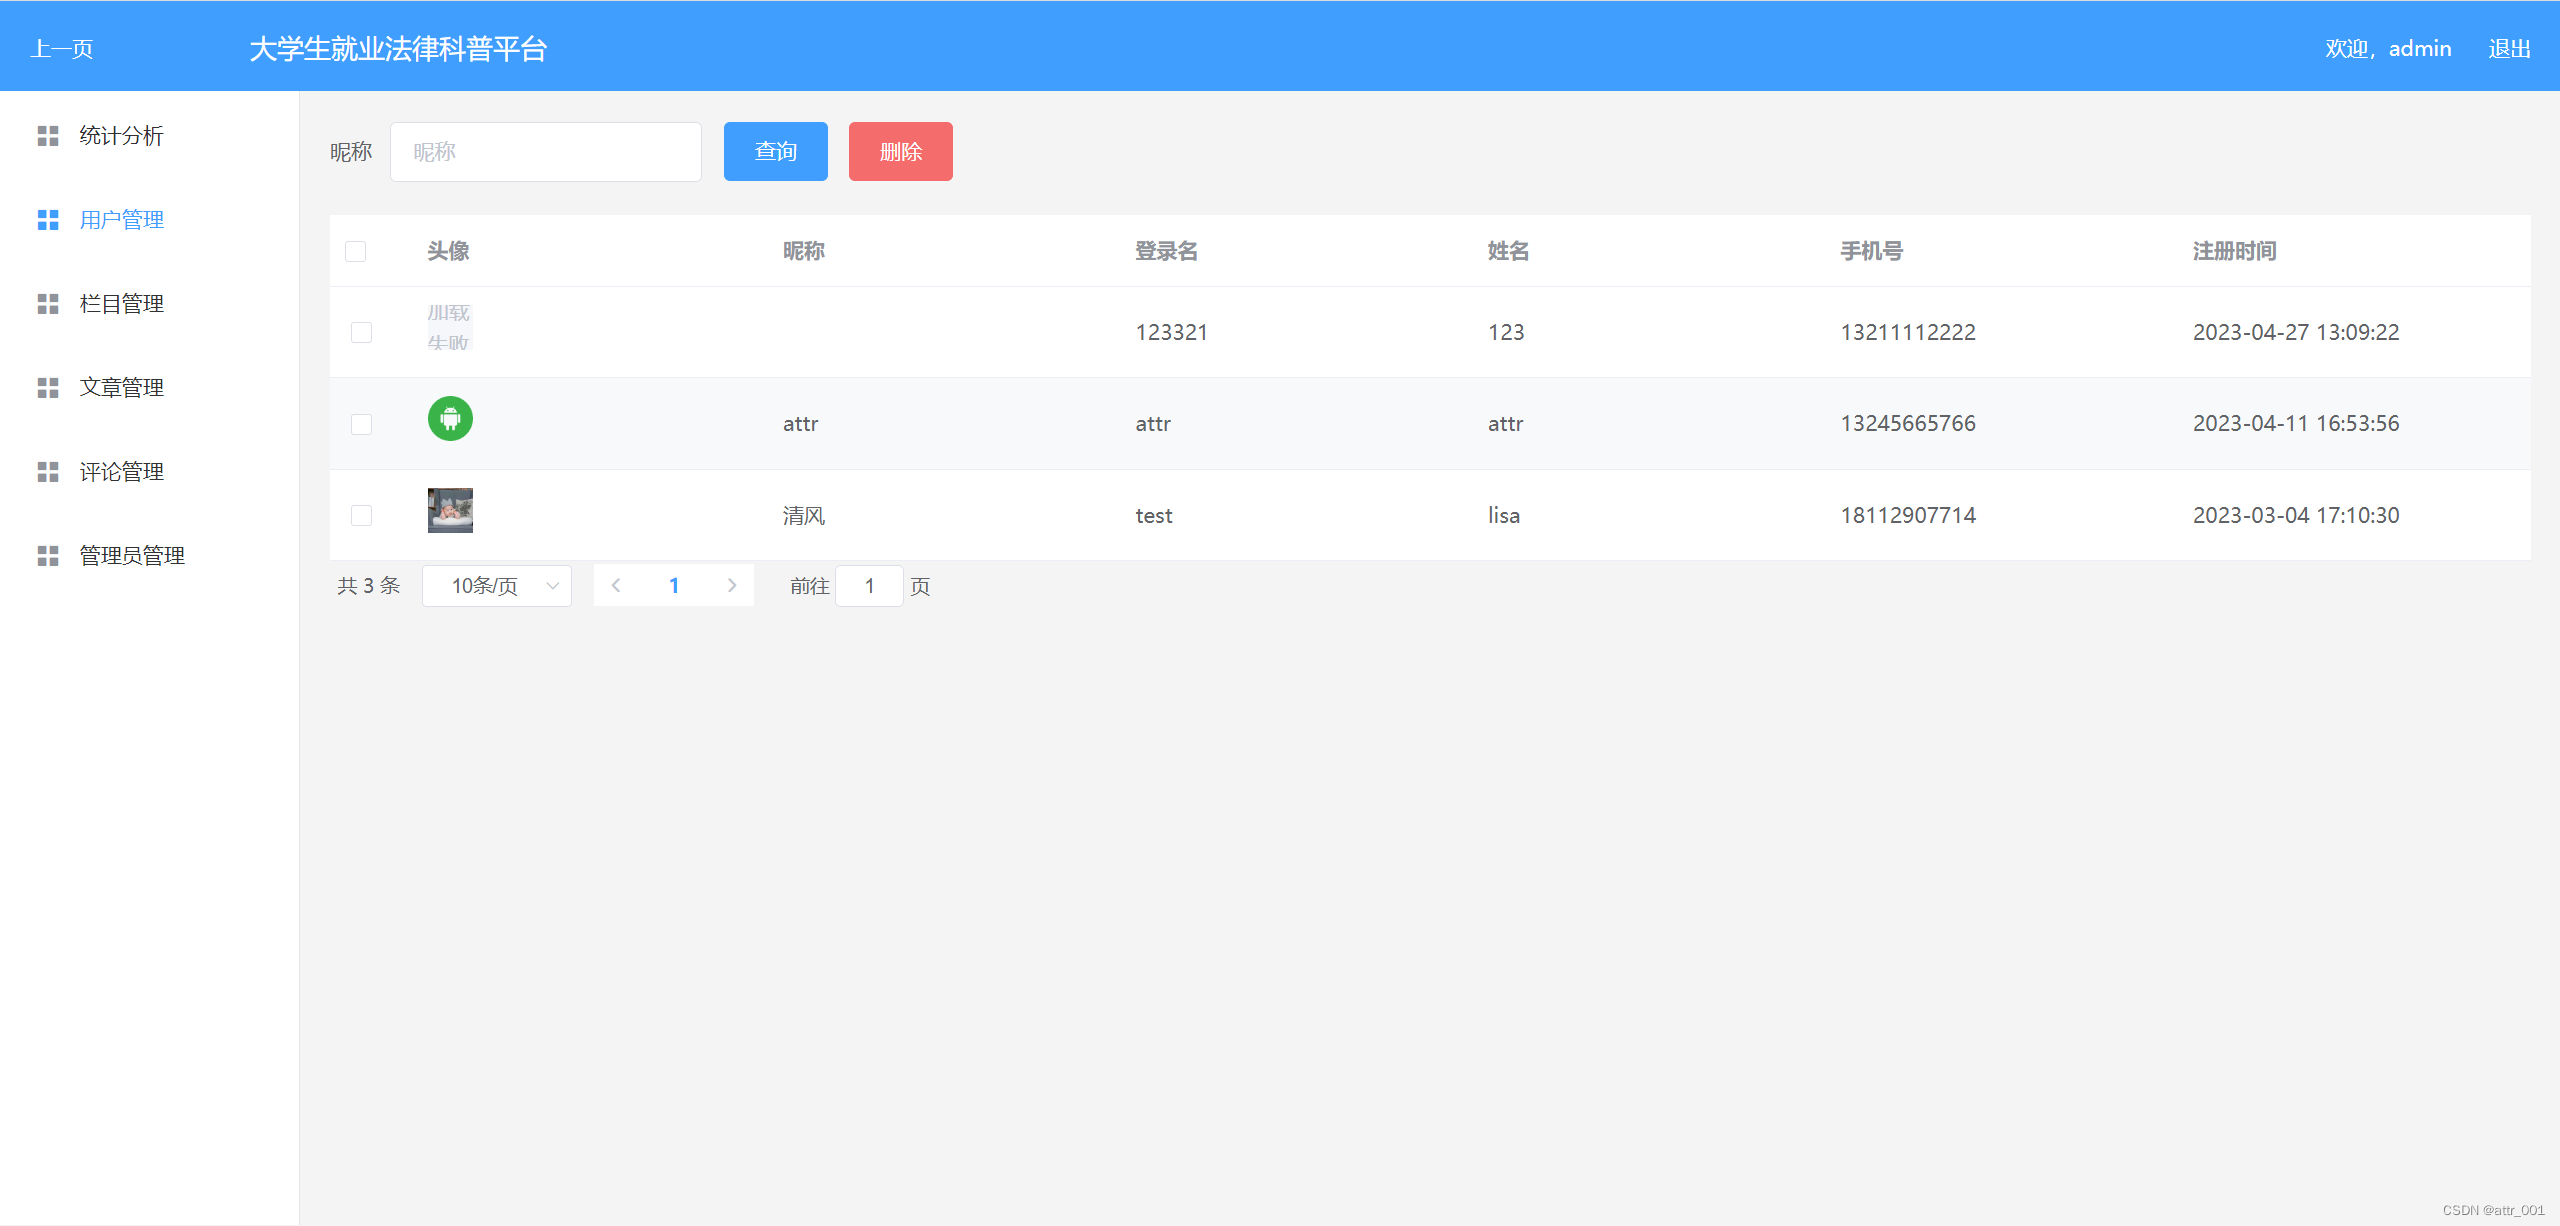2560x1226 pixels.
Task: Toggle the select-all checkbox in table header
Action: click(355, 251)
